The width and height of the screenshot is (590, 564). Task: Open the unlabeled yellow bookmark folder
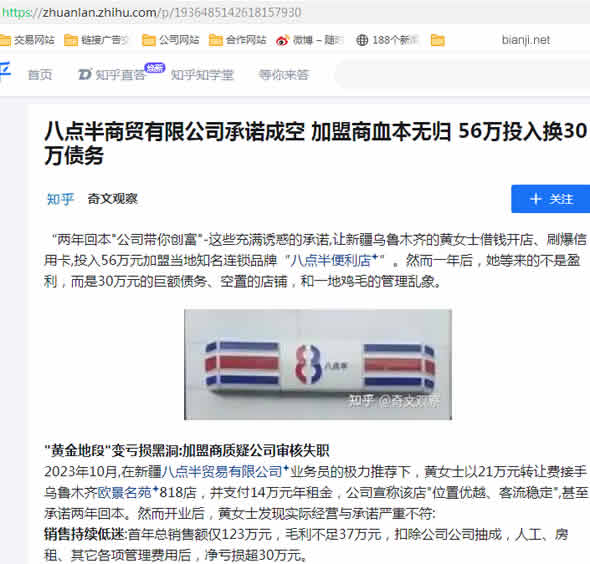pos(437,40)
